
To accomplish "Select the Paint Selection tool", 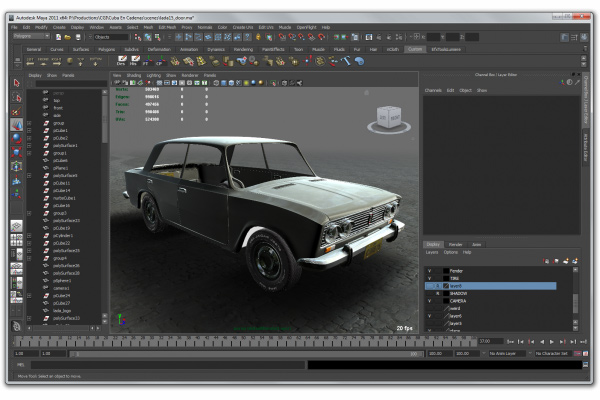I will [16, 111].
